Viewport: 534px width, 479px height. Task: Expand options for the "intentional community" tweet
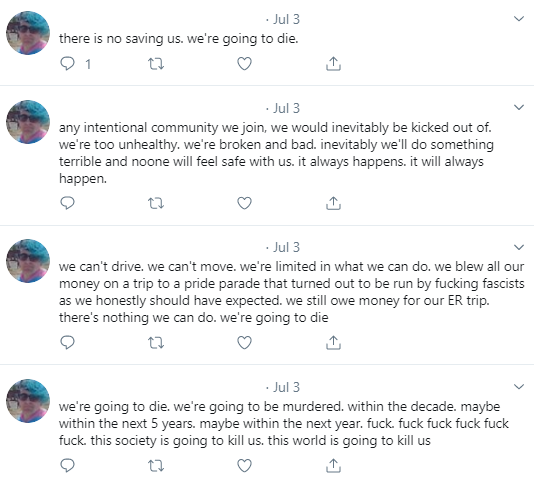pyautogui.click(x=519, y=107)
